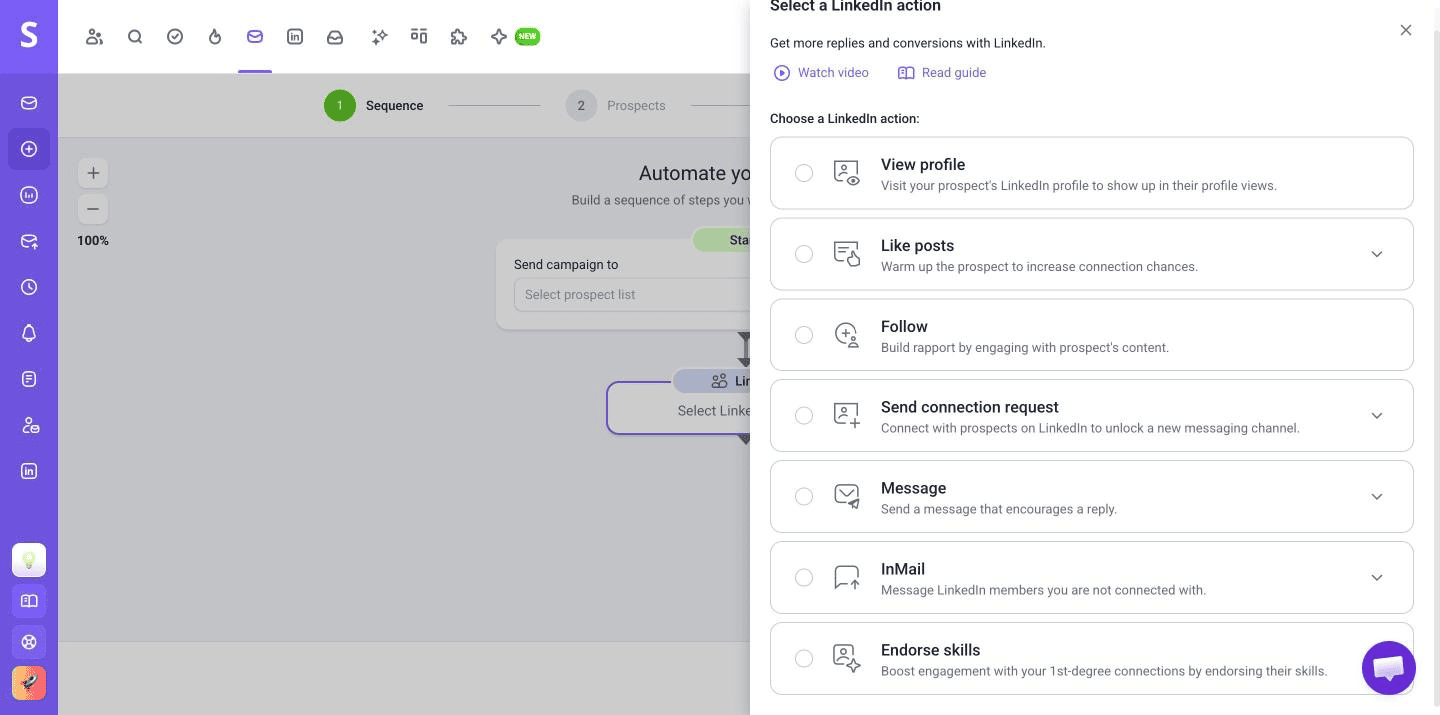Click the envelope icon in left sidebar
The height and width of the screenshot is (715, 1440).
tap(29, 103)
